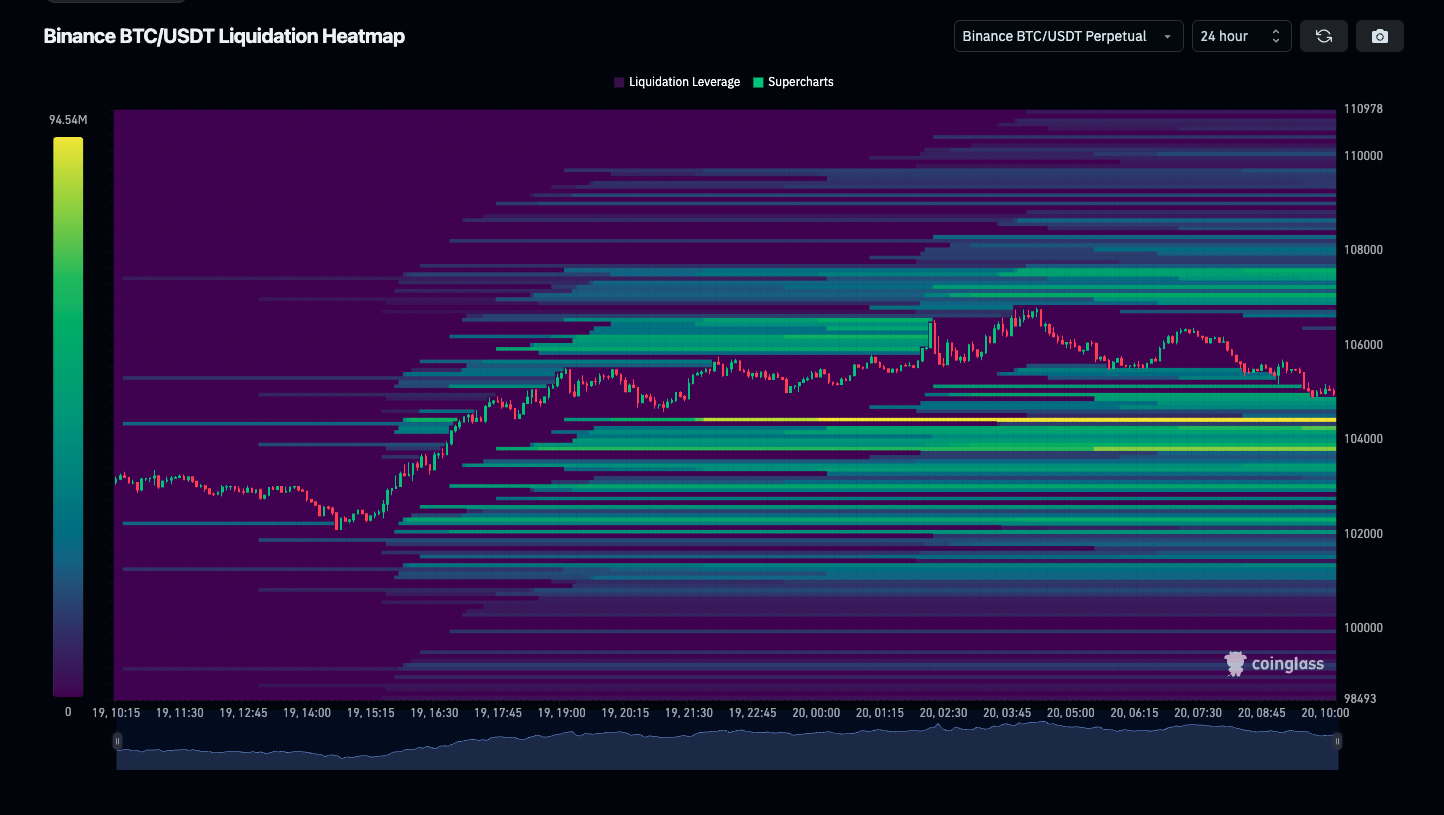This screenshot has height=815, width=1444.
Task: Click the 110000 price axis label
Action: 1363,156
